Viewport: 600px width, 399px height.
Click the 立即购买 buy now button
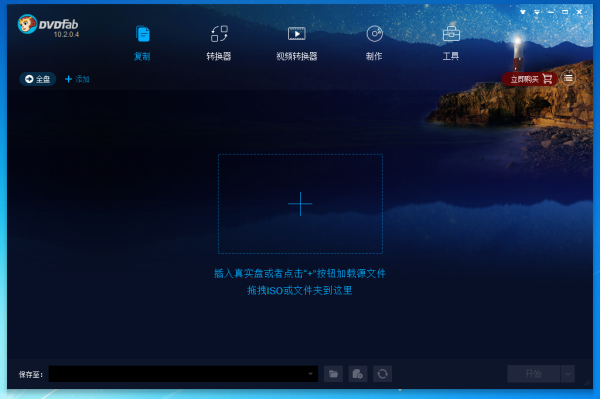pyautogui.click(x=530, y=79)
